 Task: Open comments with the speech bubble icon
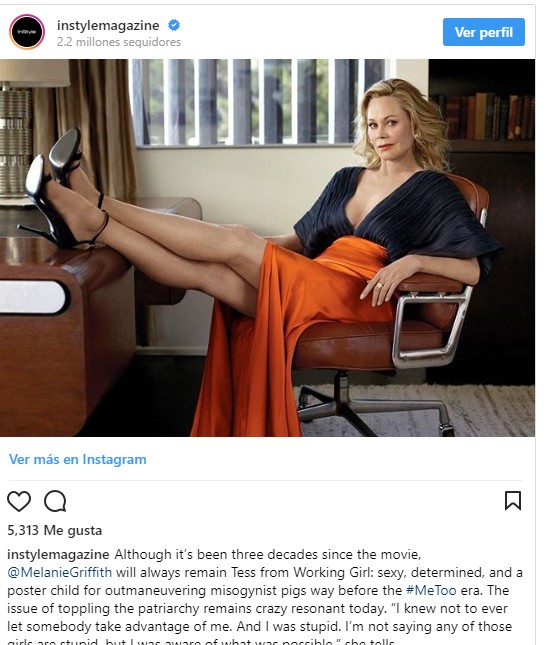55,501
